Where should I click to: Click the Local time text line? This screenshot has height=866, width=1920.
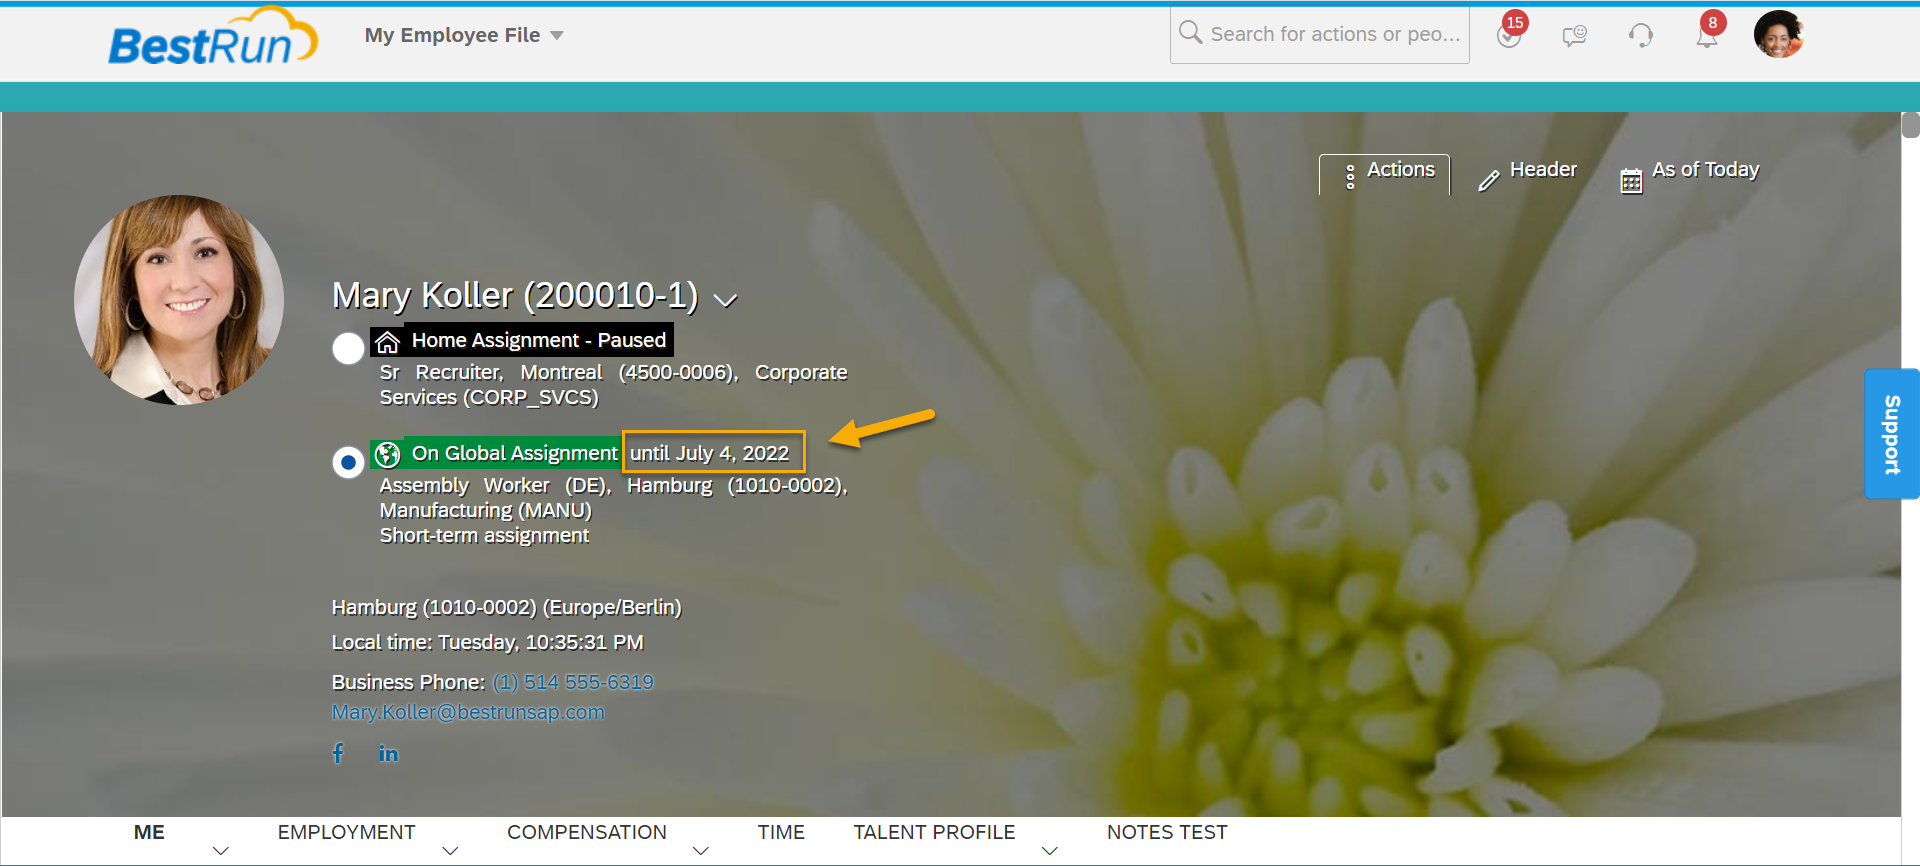[487, 643]
